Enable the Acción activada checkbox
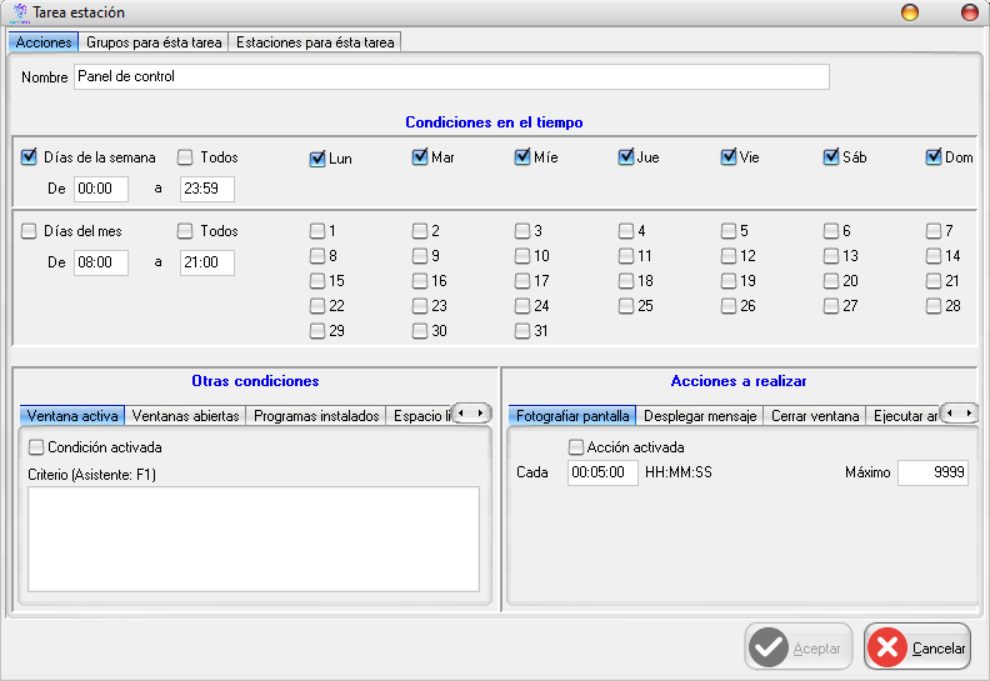Viewport: 990px width, 681px height. coord(575,447)
